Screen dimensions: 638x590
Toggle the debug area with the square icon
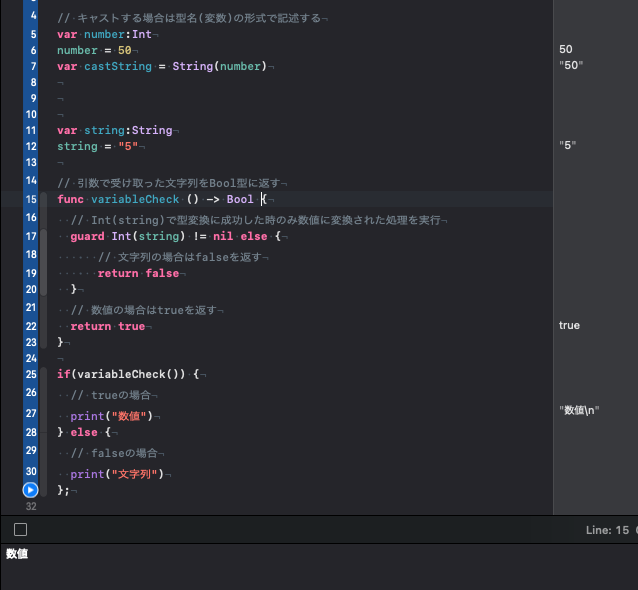20,530
